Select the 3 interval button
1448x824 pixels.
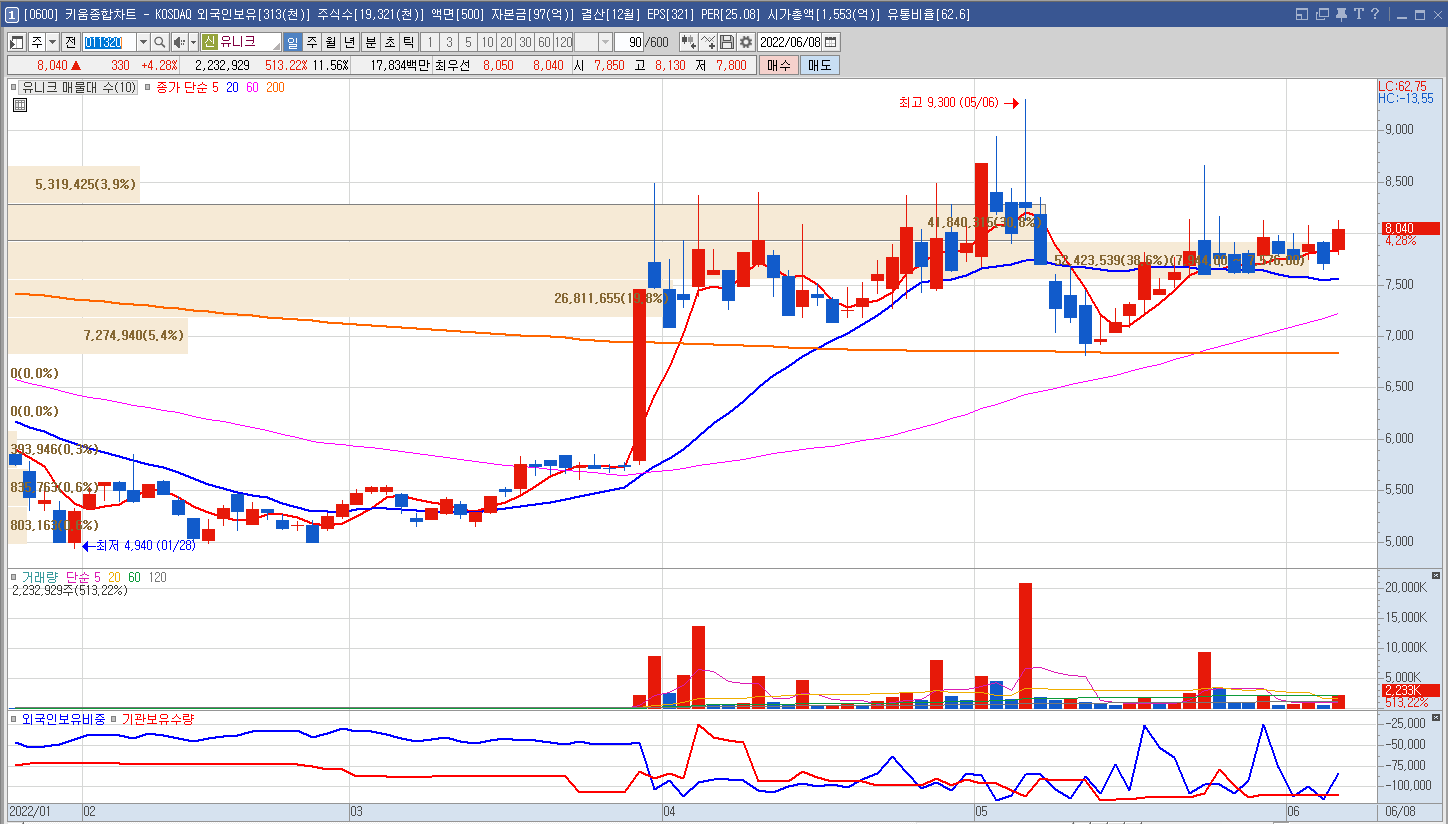449,42
